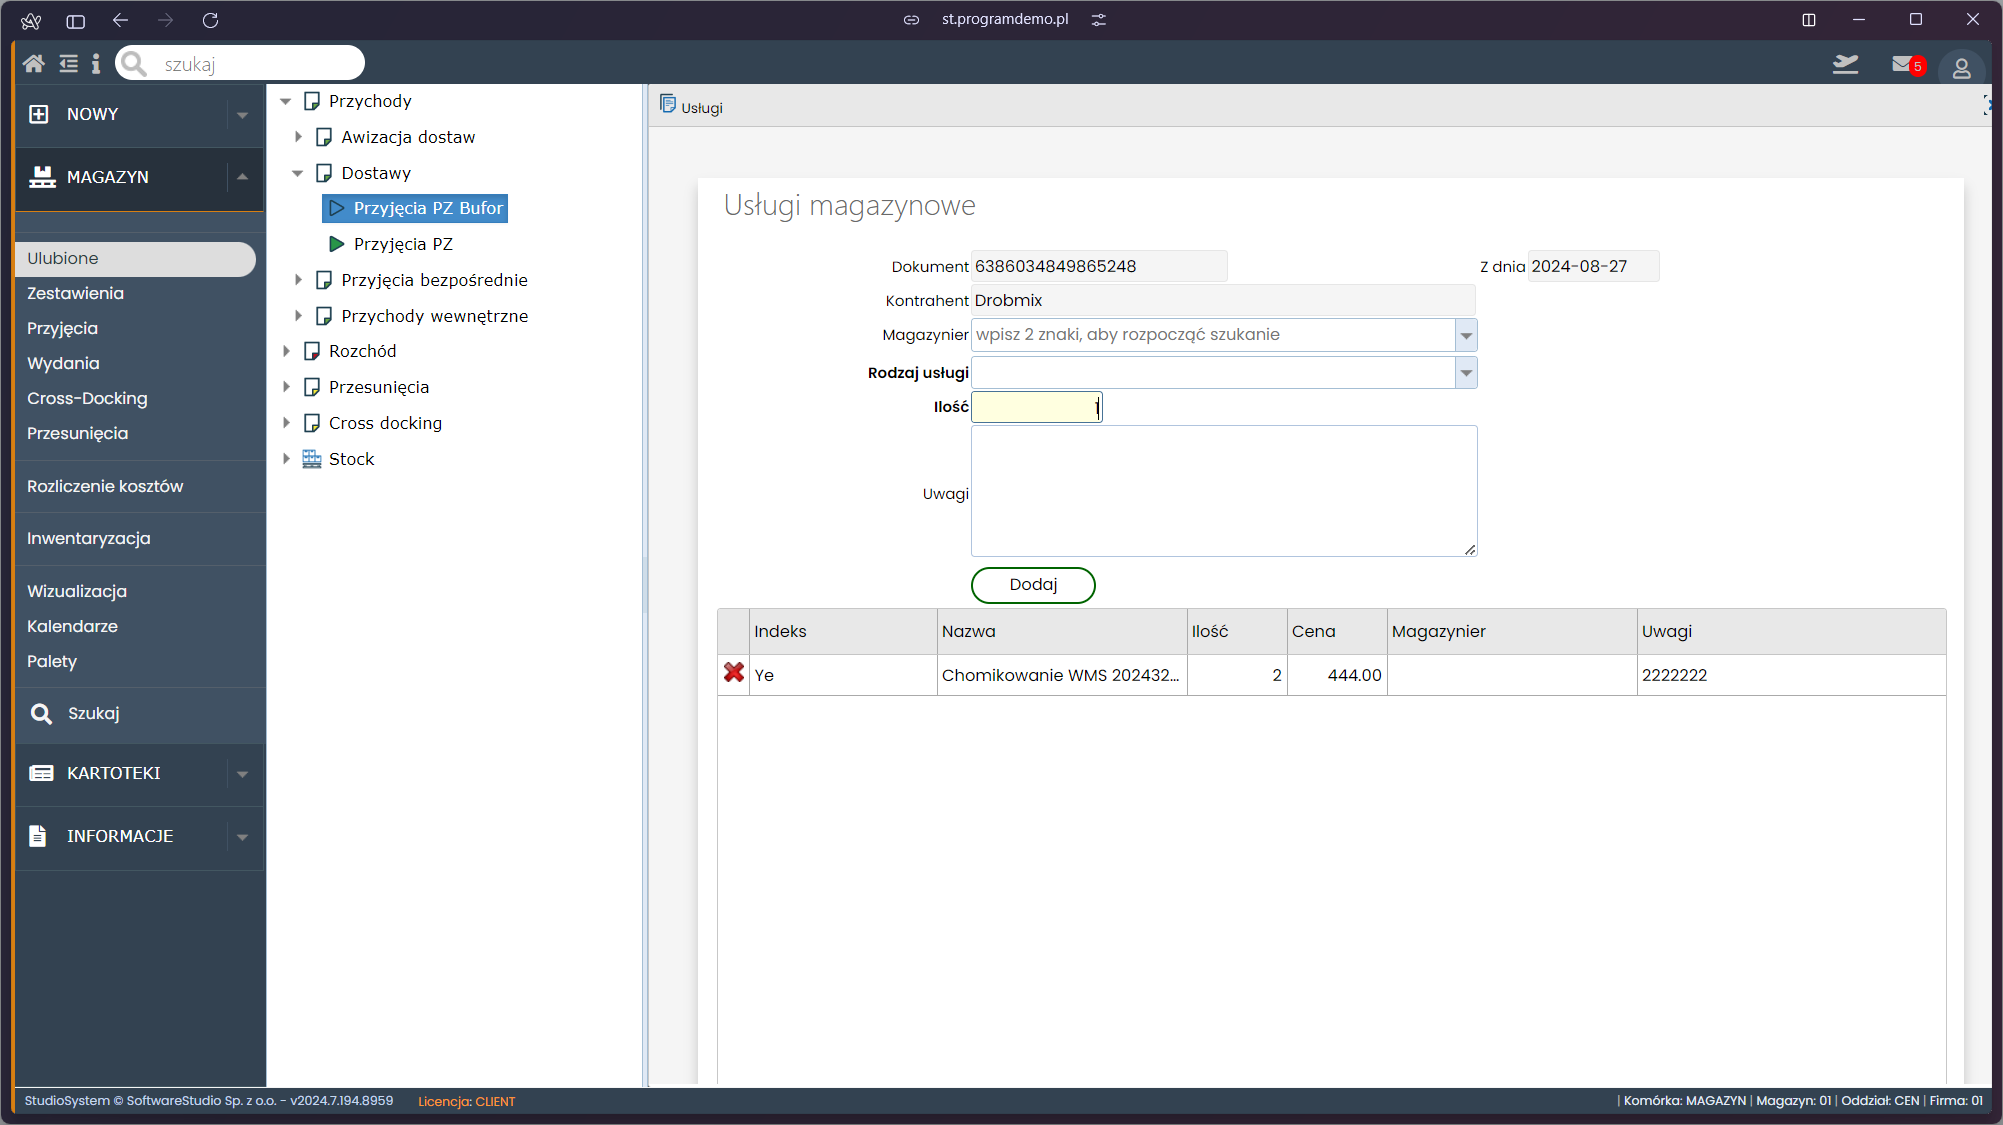2003x1125 pixels.
Task: Expand the Przychody wewnętrzne node
Action: (x=298, y=316)
